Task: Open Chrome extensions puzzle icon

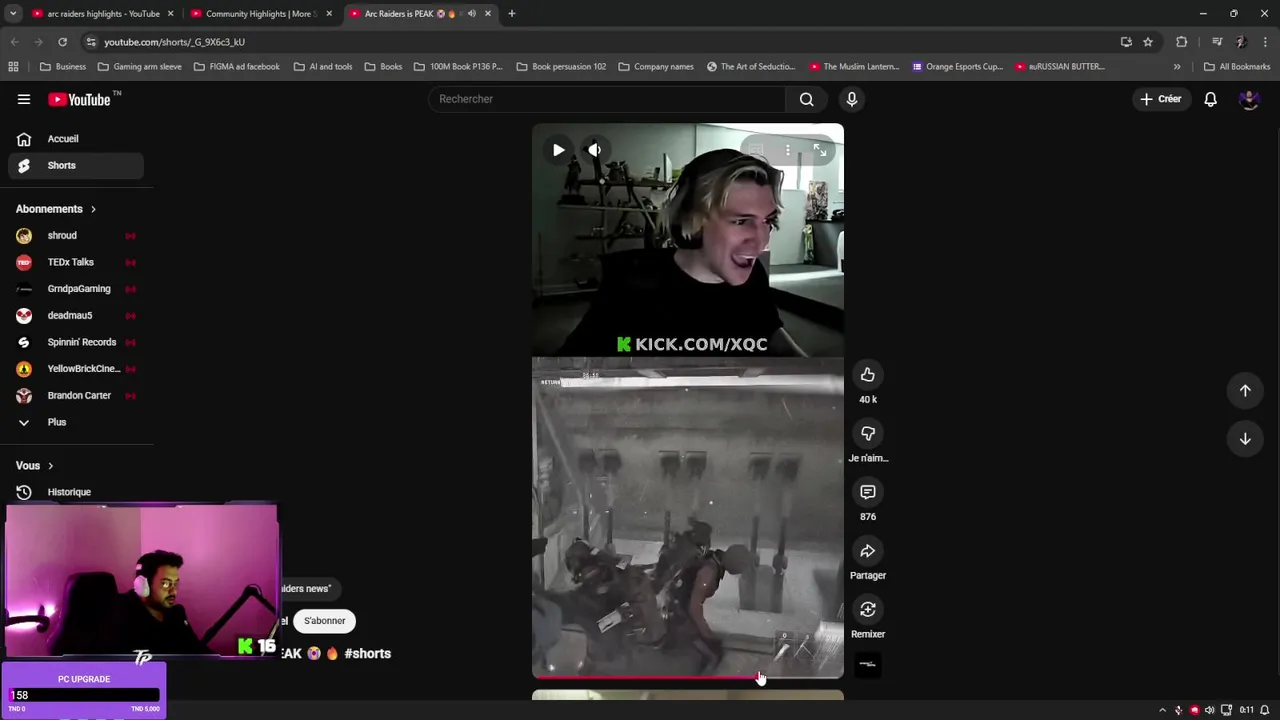Action: tap(1182, 42)
